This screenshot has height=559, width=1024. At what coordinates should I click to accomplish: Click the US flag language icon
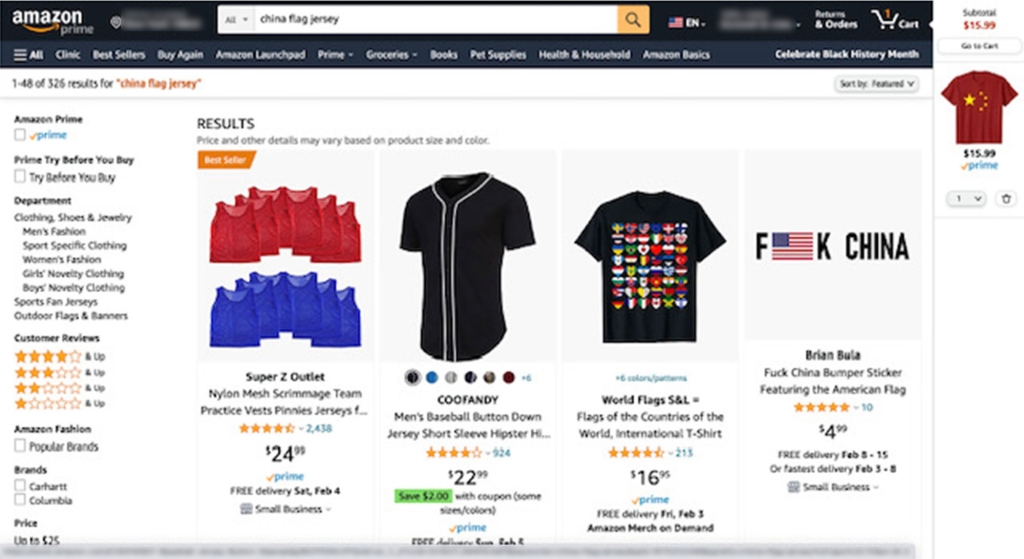tap(675, 23)
